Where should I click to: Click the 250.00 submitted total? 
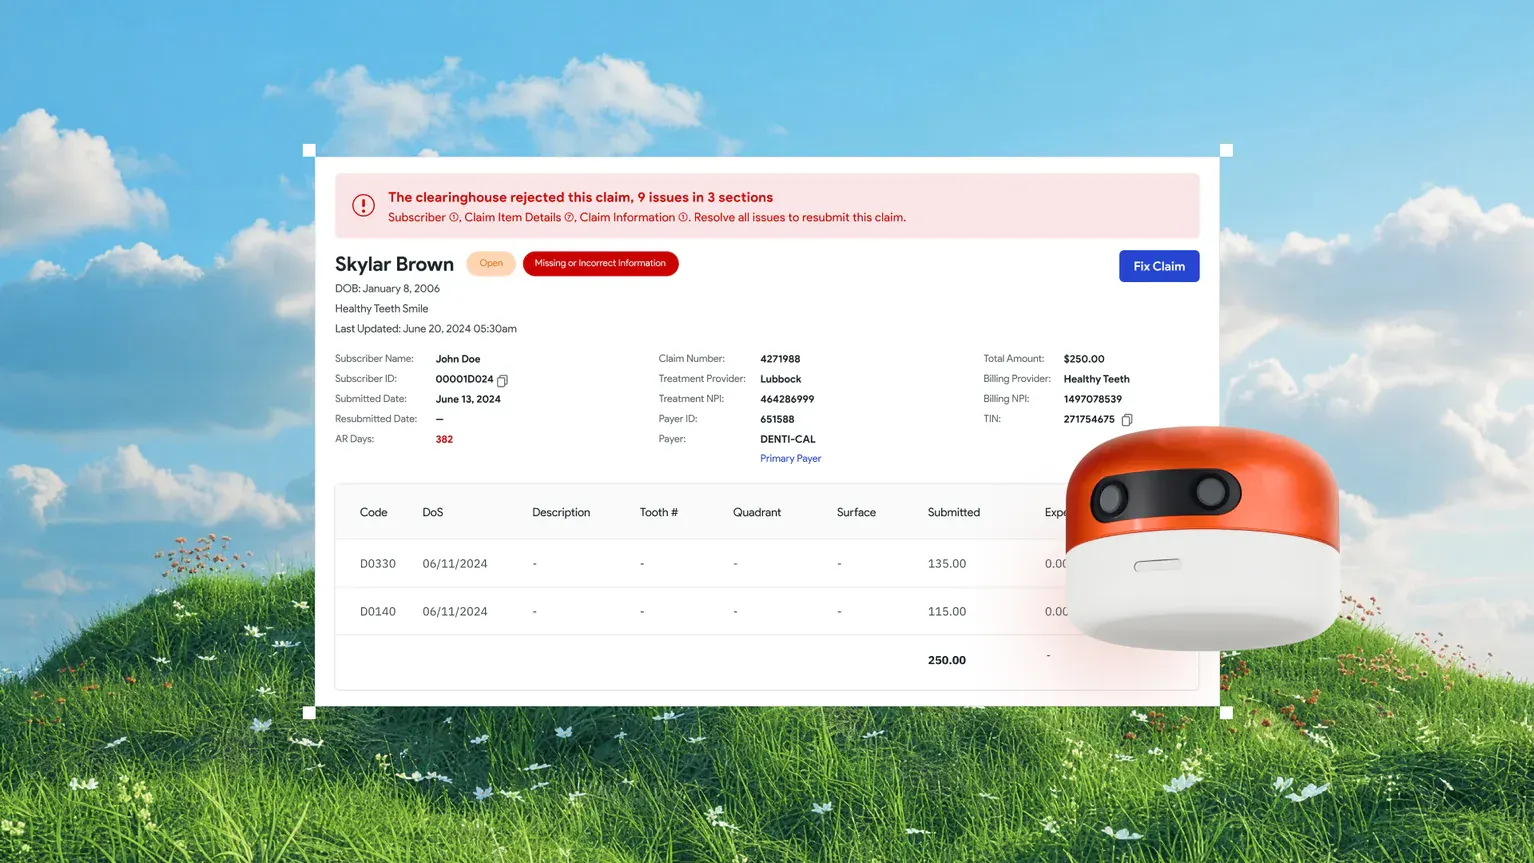tap(947, 660)
